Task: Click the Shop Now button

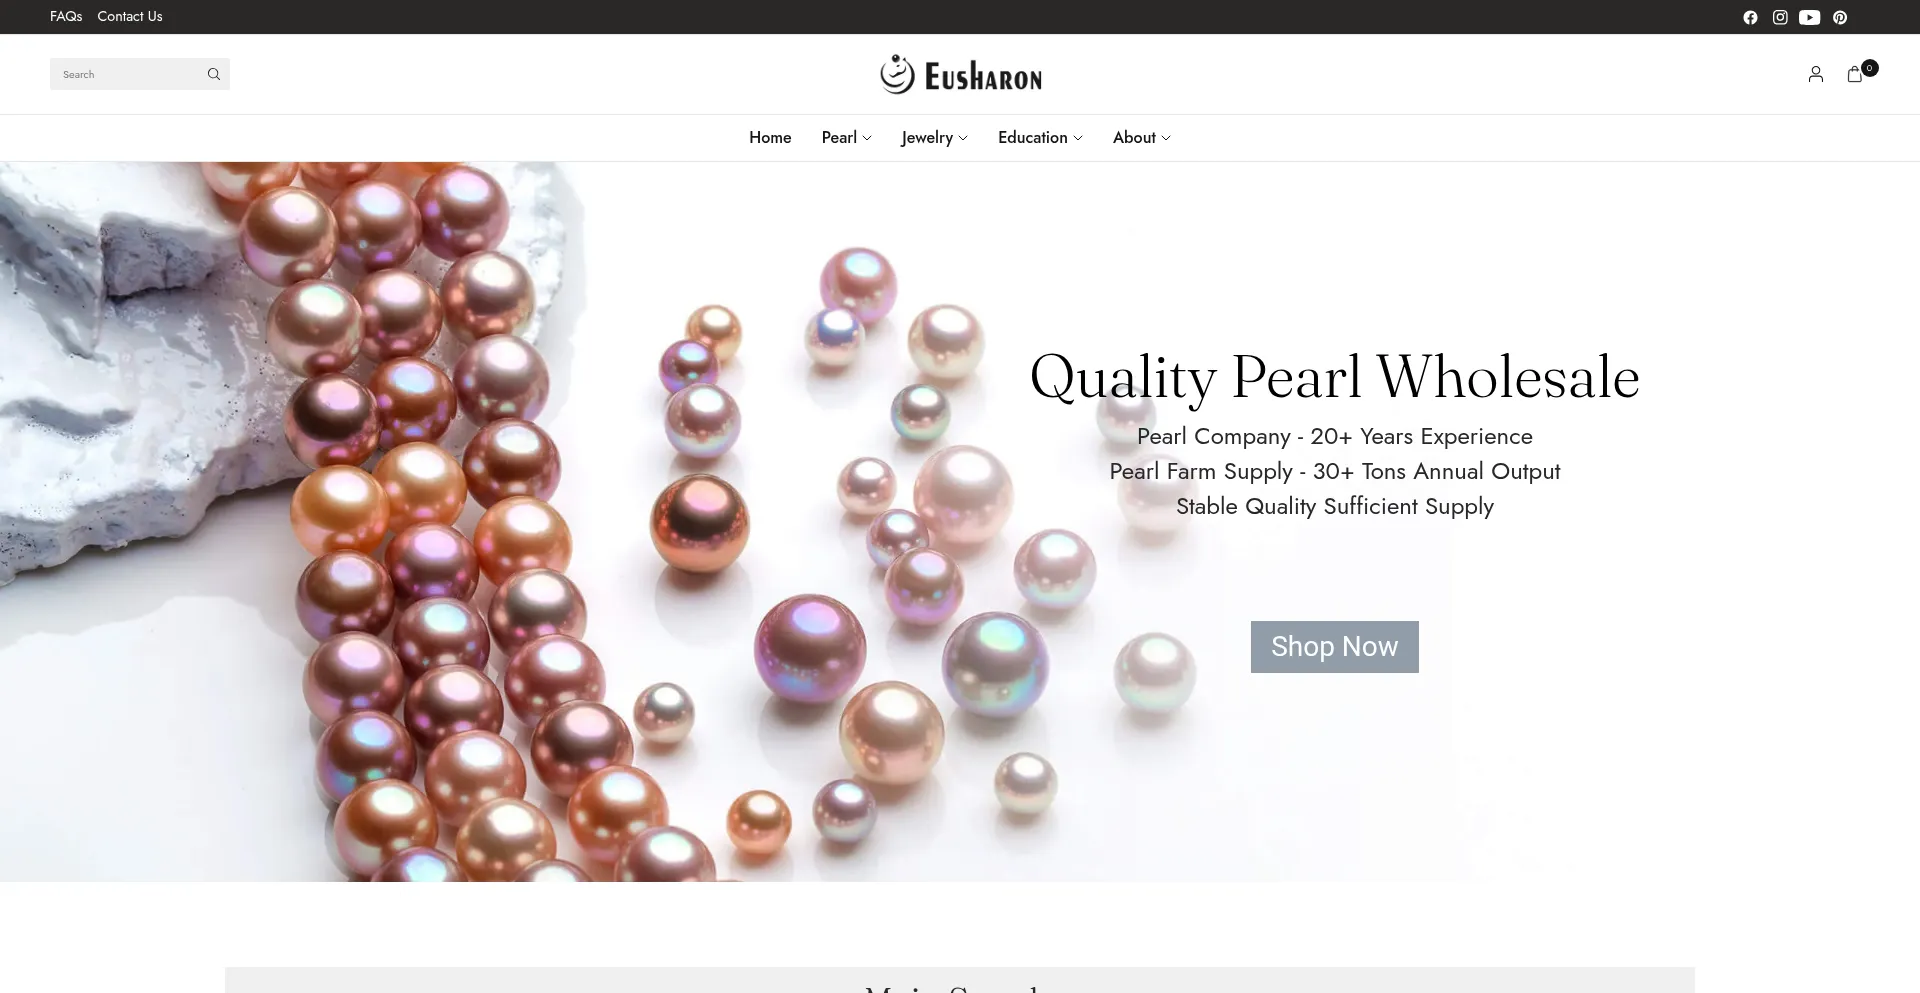Action: pyautogui.click(x=1334, y=647)
